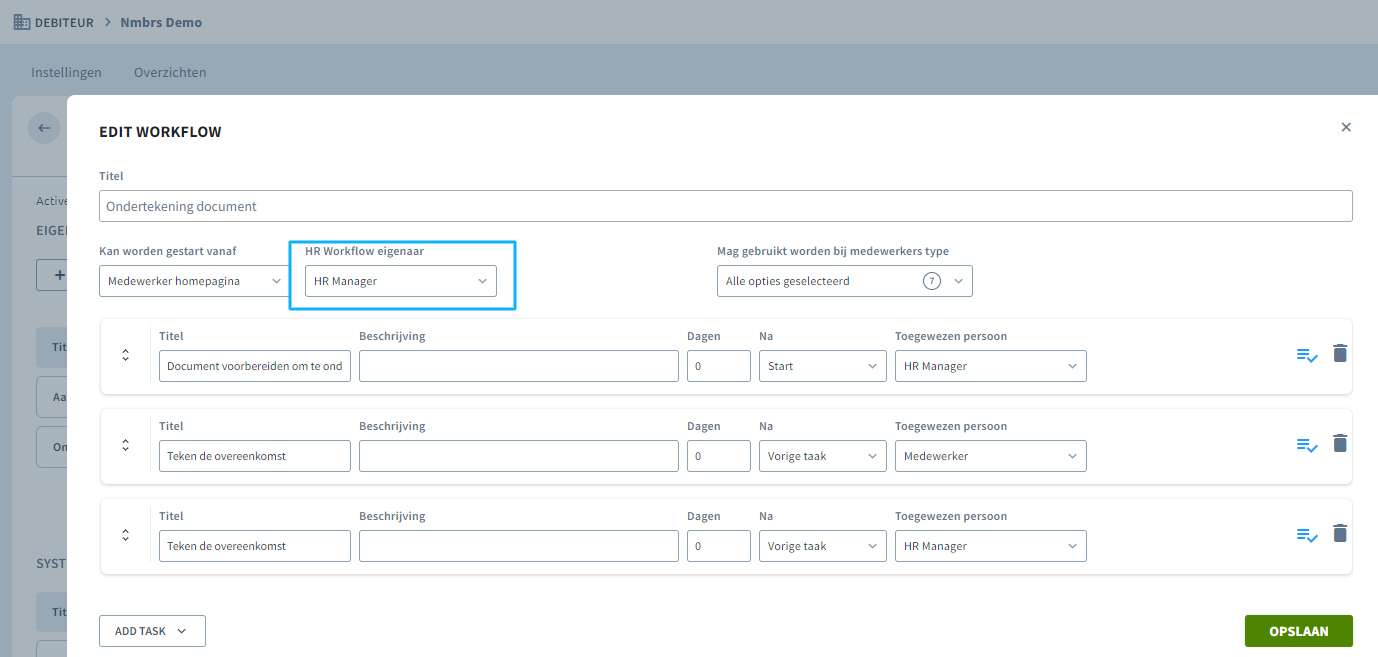
Task: Delete the last task row
Action: [x=1340, y=533]
